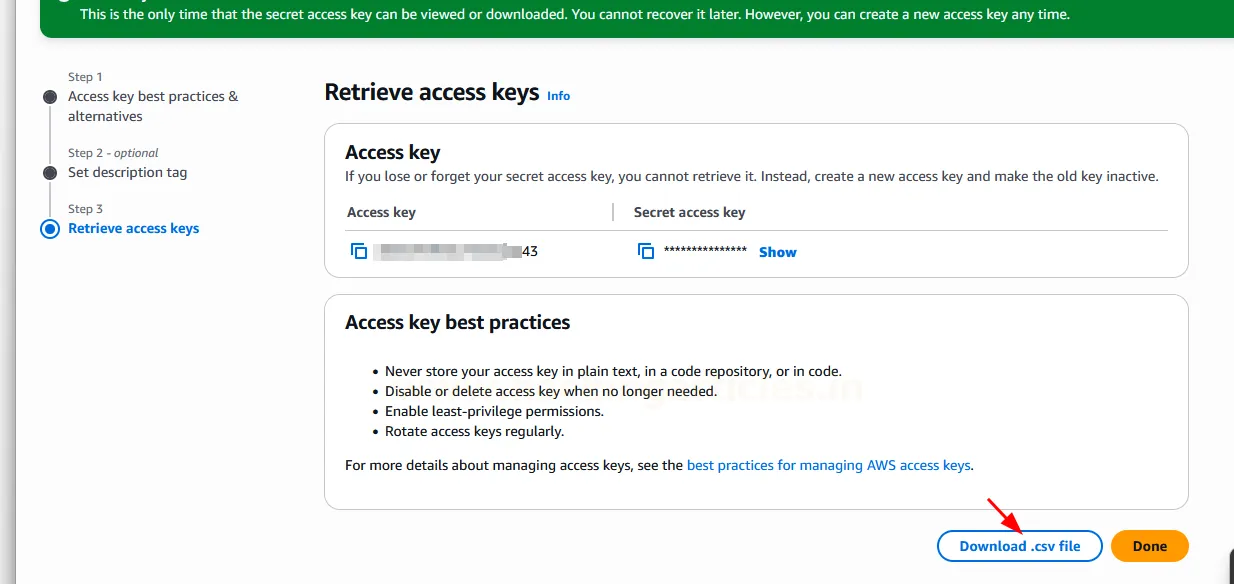Select the Retrieve access keys step
The height and width of the screenshot is (584, 1234).
[x=133, y=228]
